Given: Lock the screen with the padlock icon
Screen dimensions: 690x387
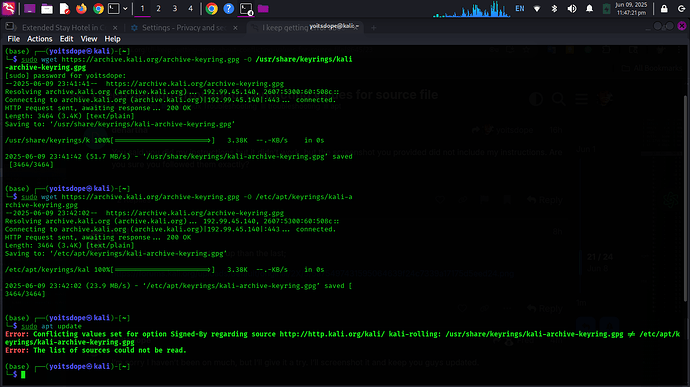Looking at the screenshot, I should coord(664,8).
